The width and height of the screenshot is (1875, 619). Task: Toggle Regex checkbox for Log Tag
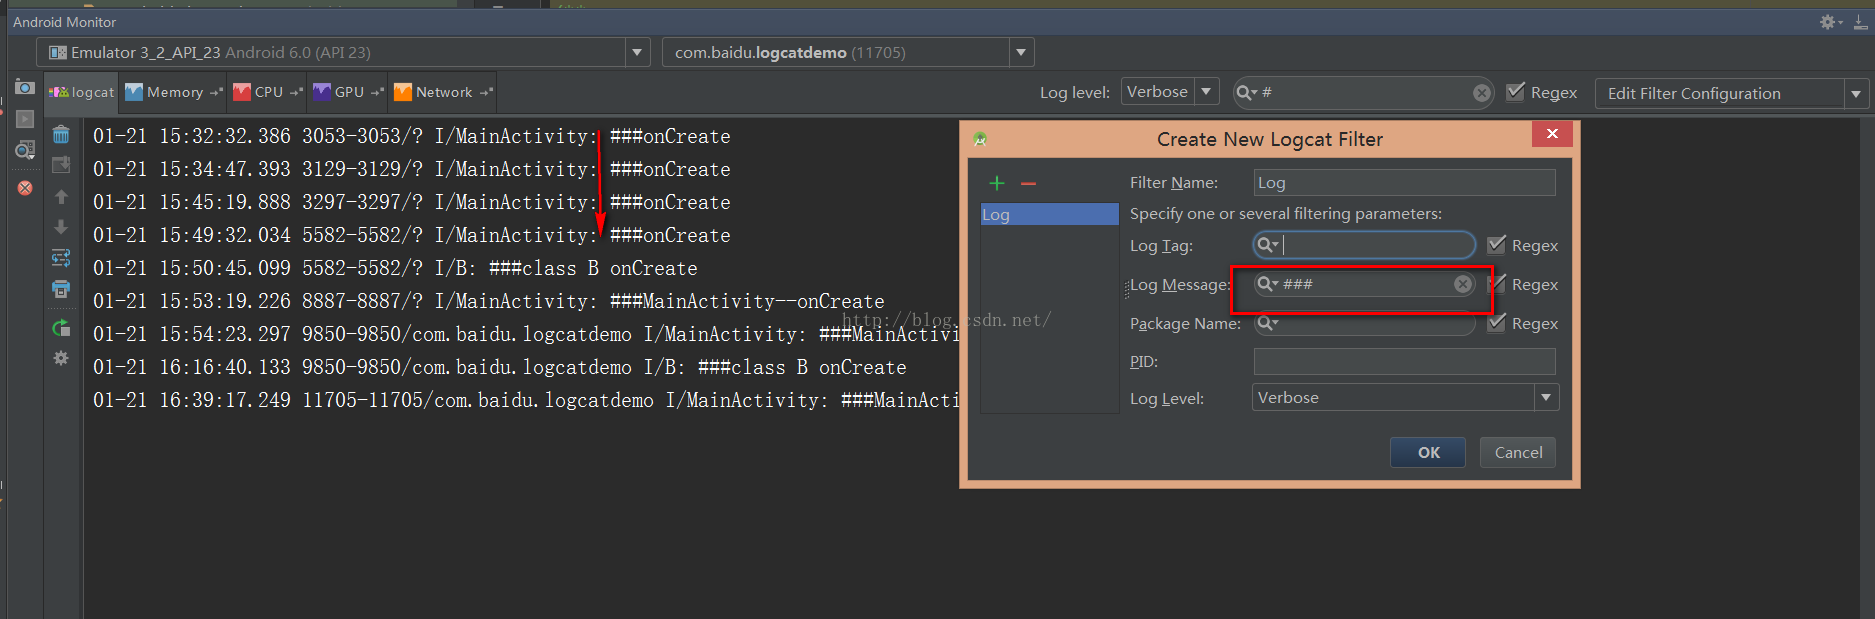[1496, 245]
